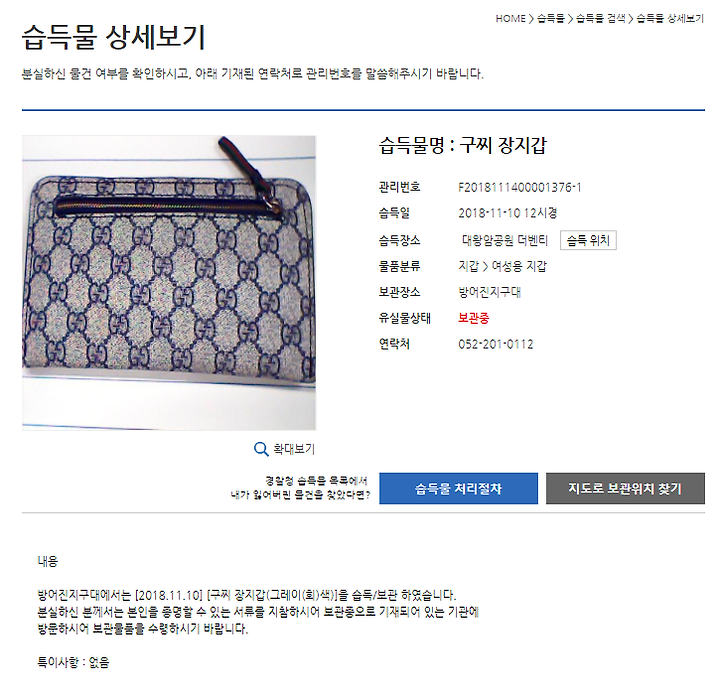Click the 습득일 value 2018-11-10 12시경
This screenshot has width=720, height=698.
click(x=508, y=213)
